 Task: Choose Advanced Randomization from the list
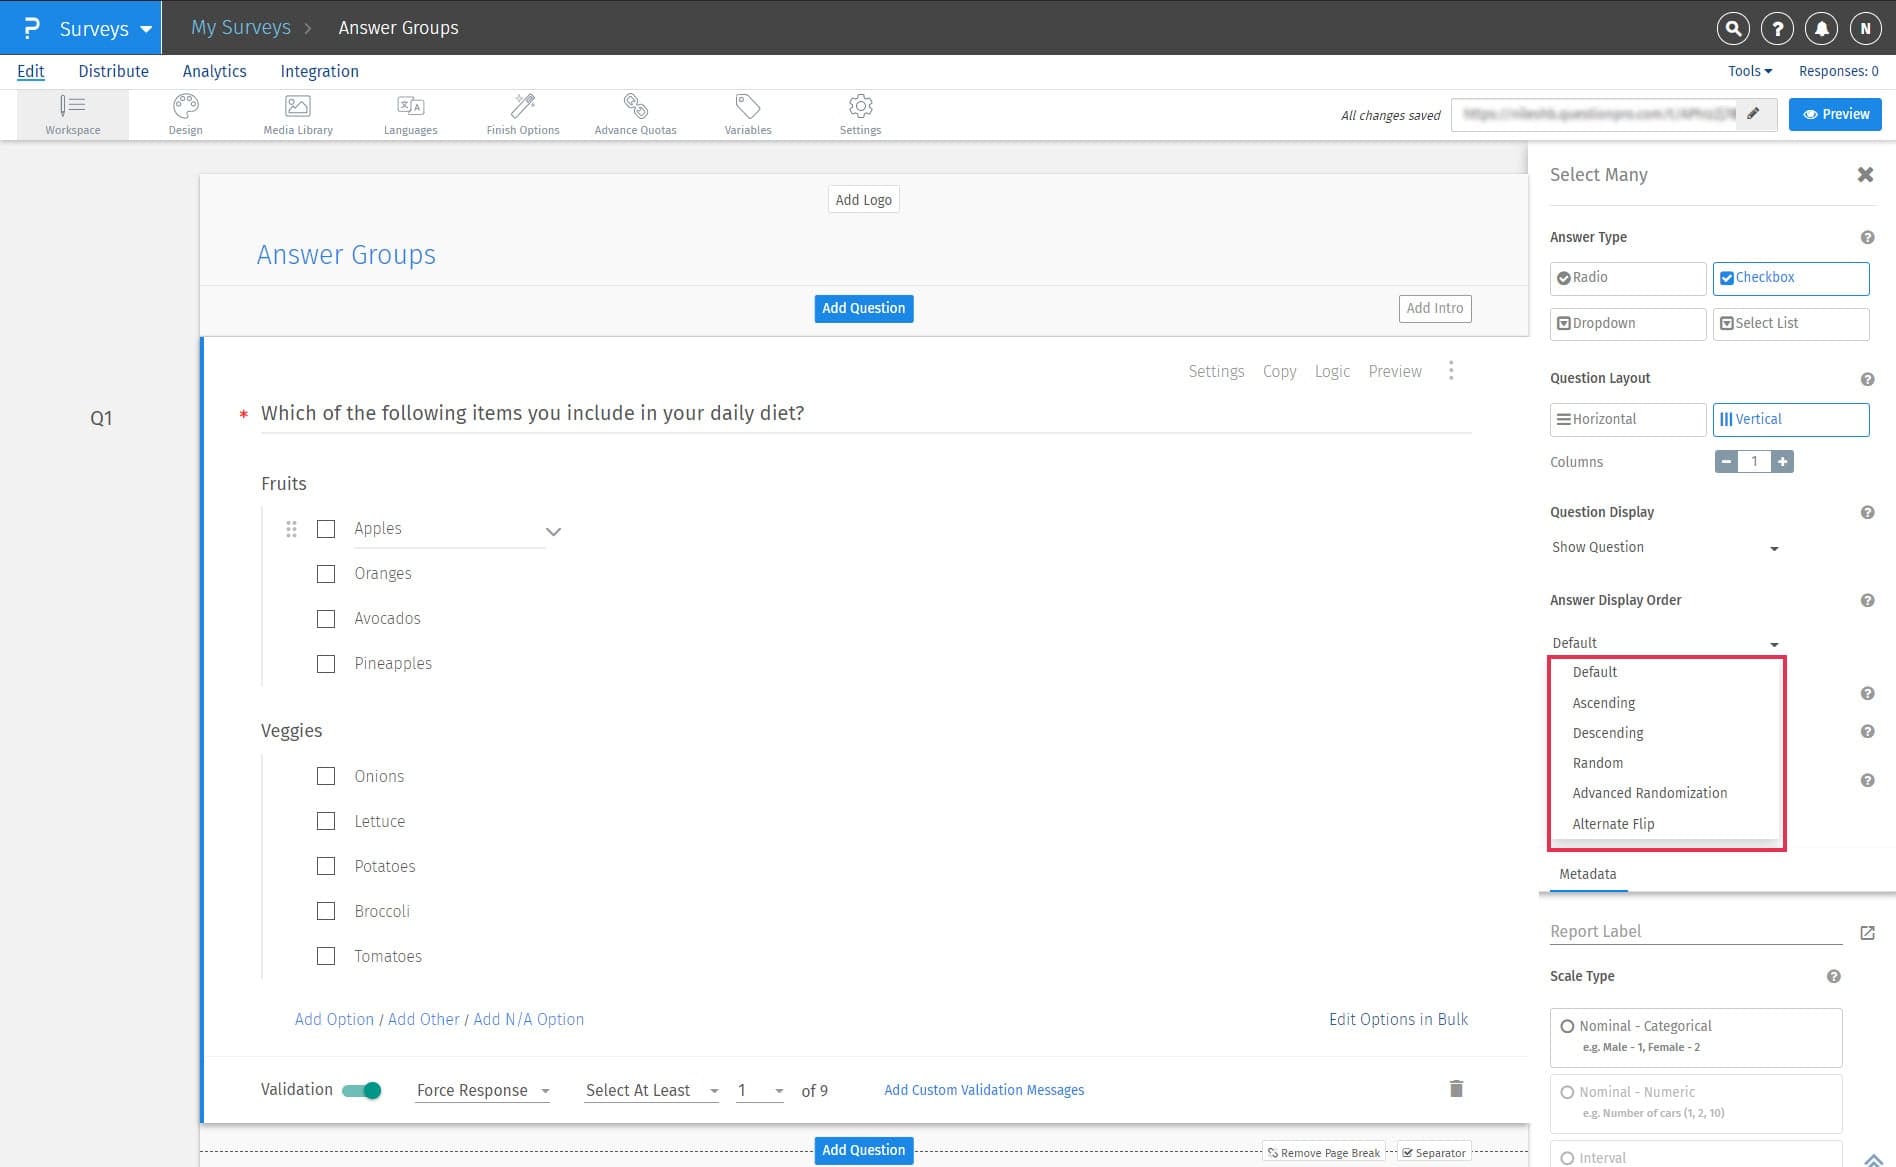[x=1650, y=793]
